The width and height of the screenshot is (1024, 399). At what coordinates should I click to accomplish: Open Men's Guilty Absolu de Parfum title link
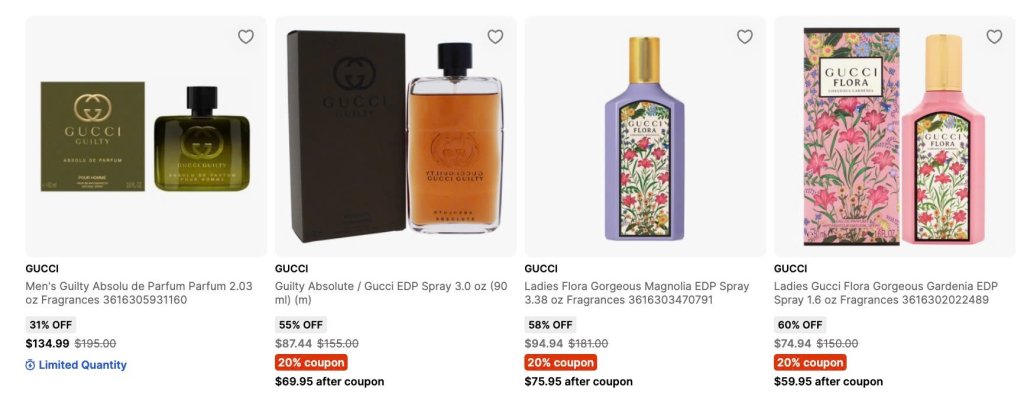(139, 293)
